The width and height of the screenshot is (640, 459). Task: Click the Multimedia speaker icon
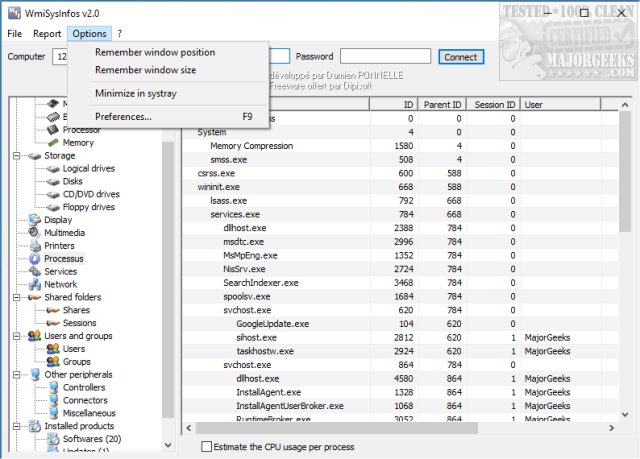coord(34,233)
